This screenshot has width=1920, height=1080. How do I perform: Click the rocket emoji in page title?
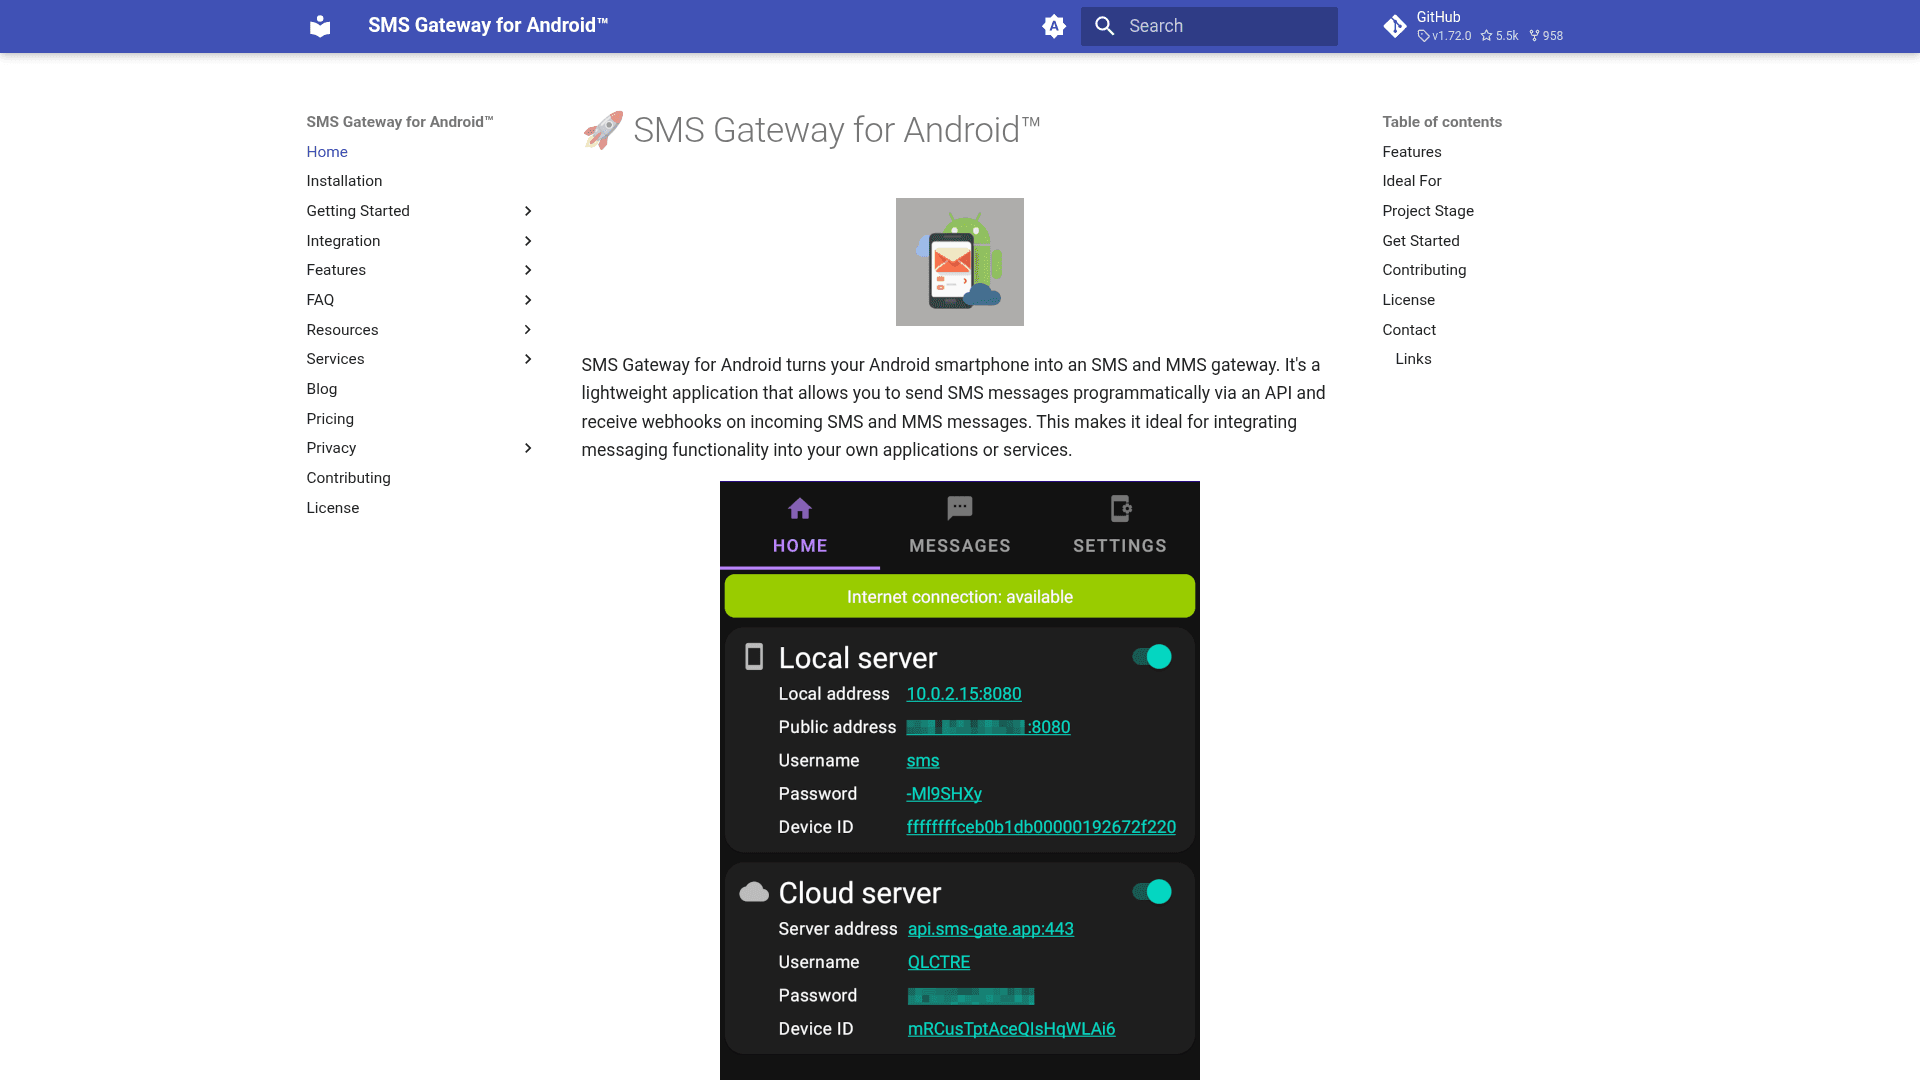pyautogui.click(x=603, y=130)
